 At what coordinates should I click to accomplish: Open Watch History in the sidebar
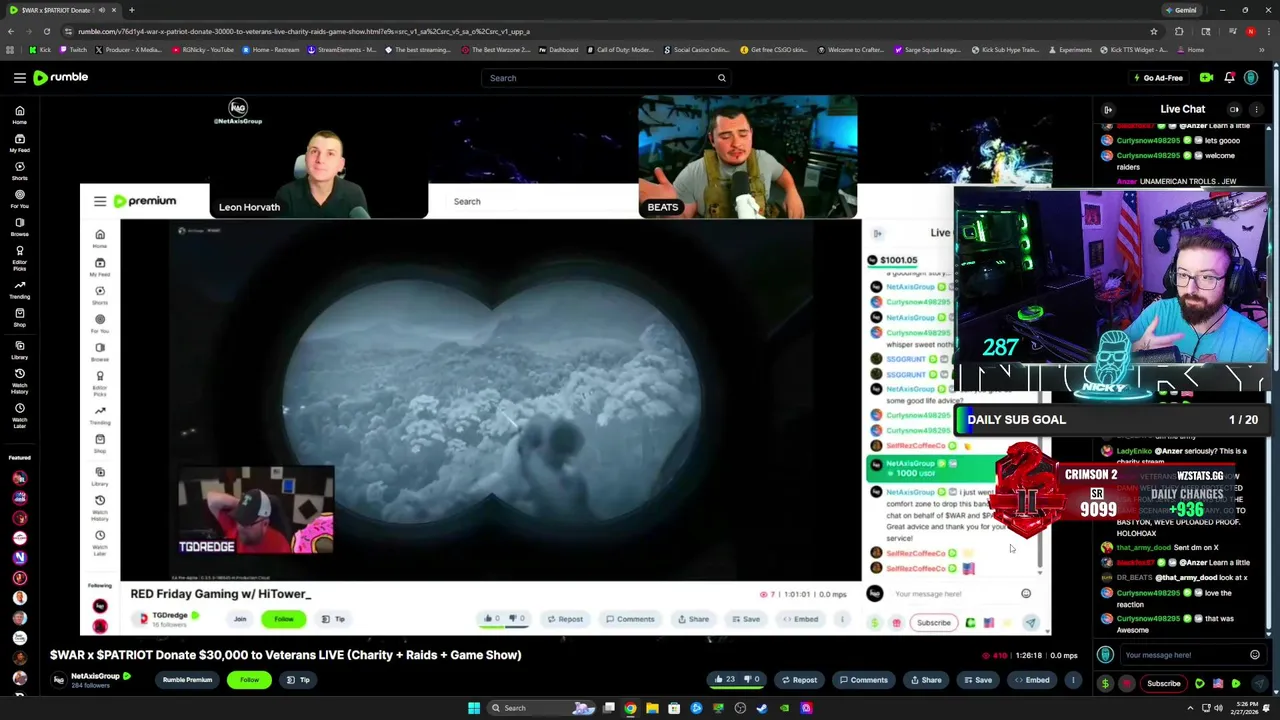pos(19,381)
